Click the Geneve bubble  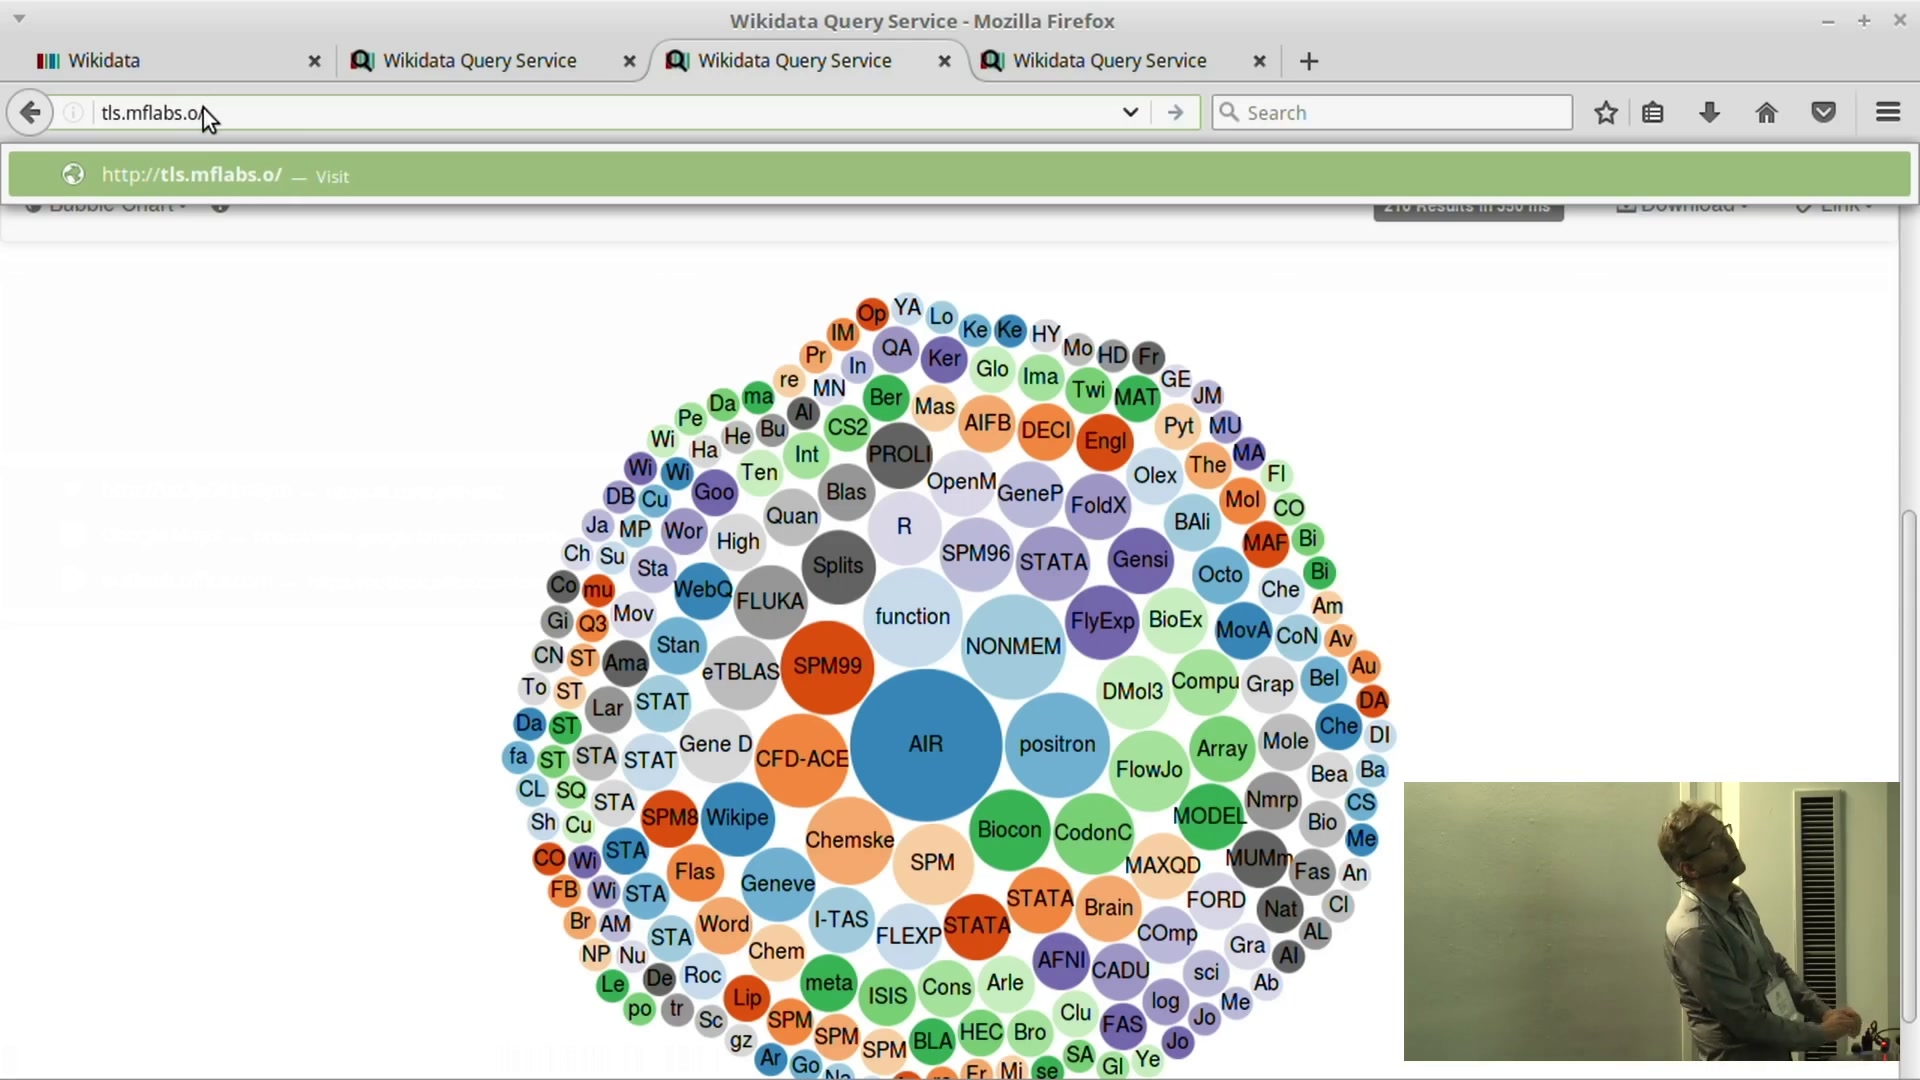coord(778,884)
